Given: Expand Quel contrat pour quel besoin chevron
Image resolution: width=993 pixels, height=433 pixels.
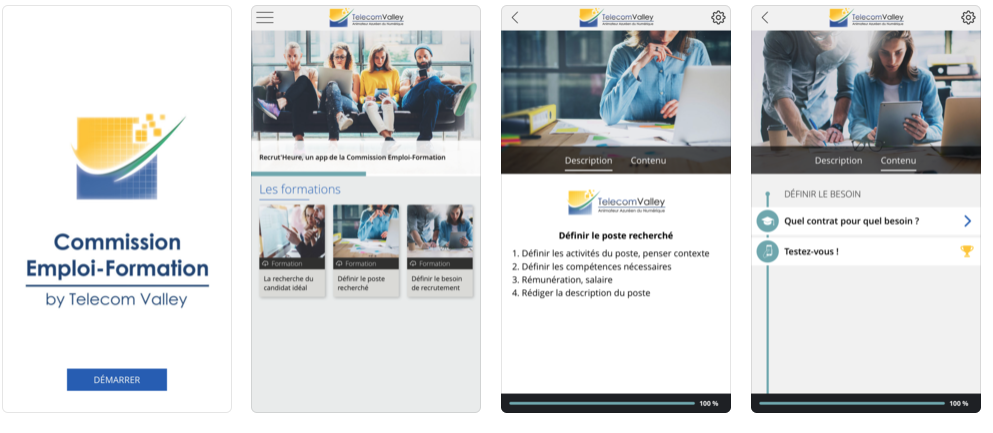Looking at the screenshot, I should click(968, 221).
